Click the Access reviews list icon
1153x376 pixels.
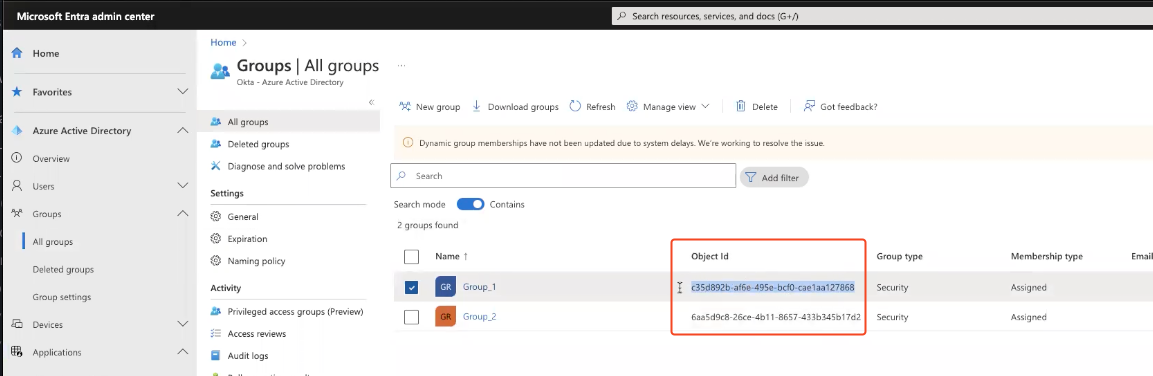(x=216, y=333)
